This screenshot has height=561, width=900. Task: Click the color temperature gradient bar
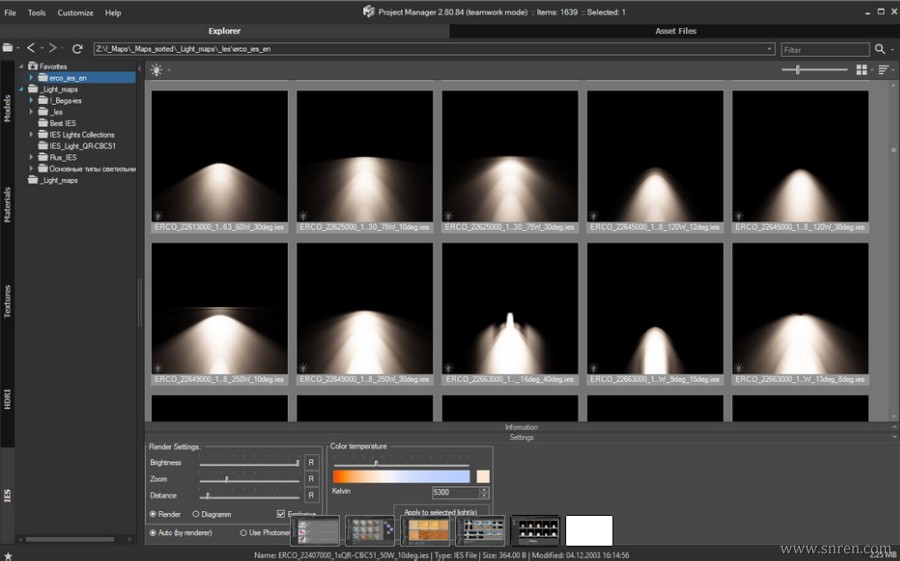[x=401, y=477]
